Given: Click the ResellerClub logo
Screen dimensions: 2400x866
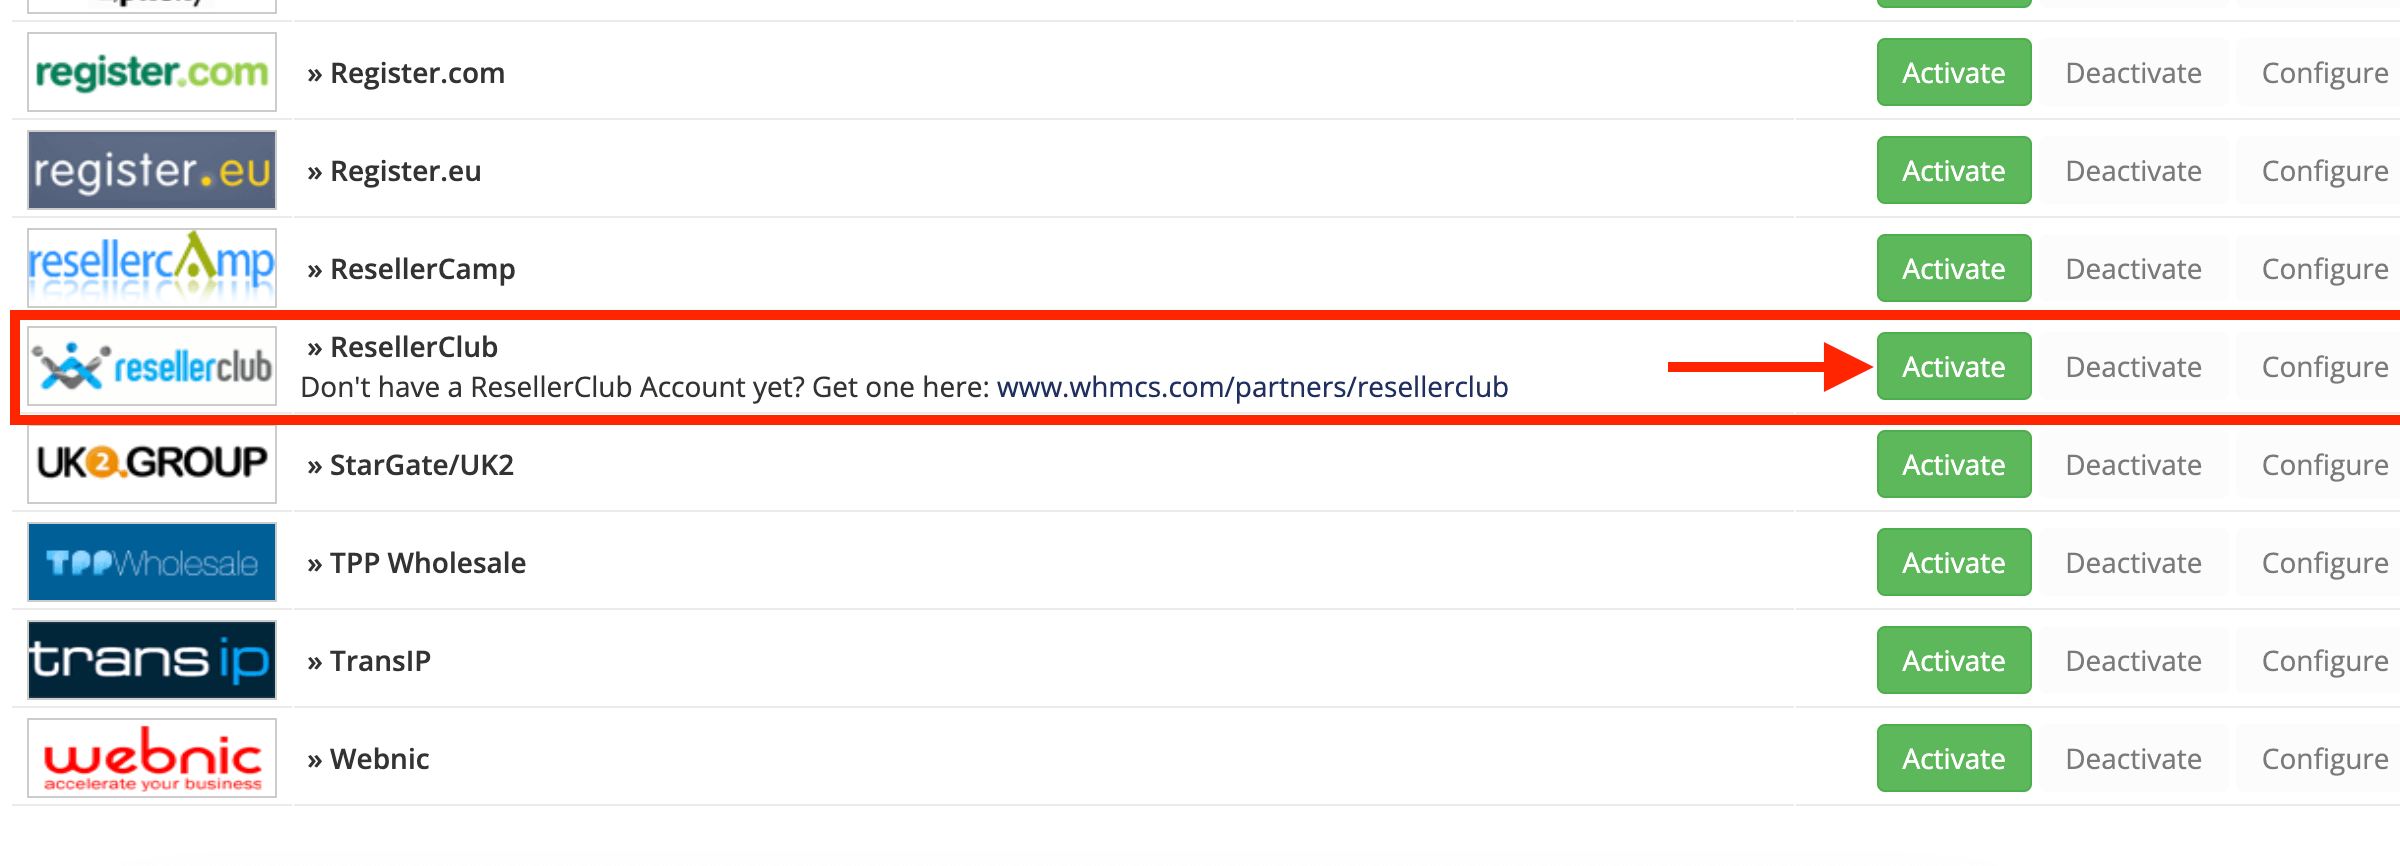Looking at the screenshot, I should (152, 366).
